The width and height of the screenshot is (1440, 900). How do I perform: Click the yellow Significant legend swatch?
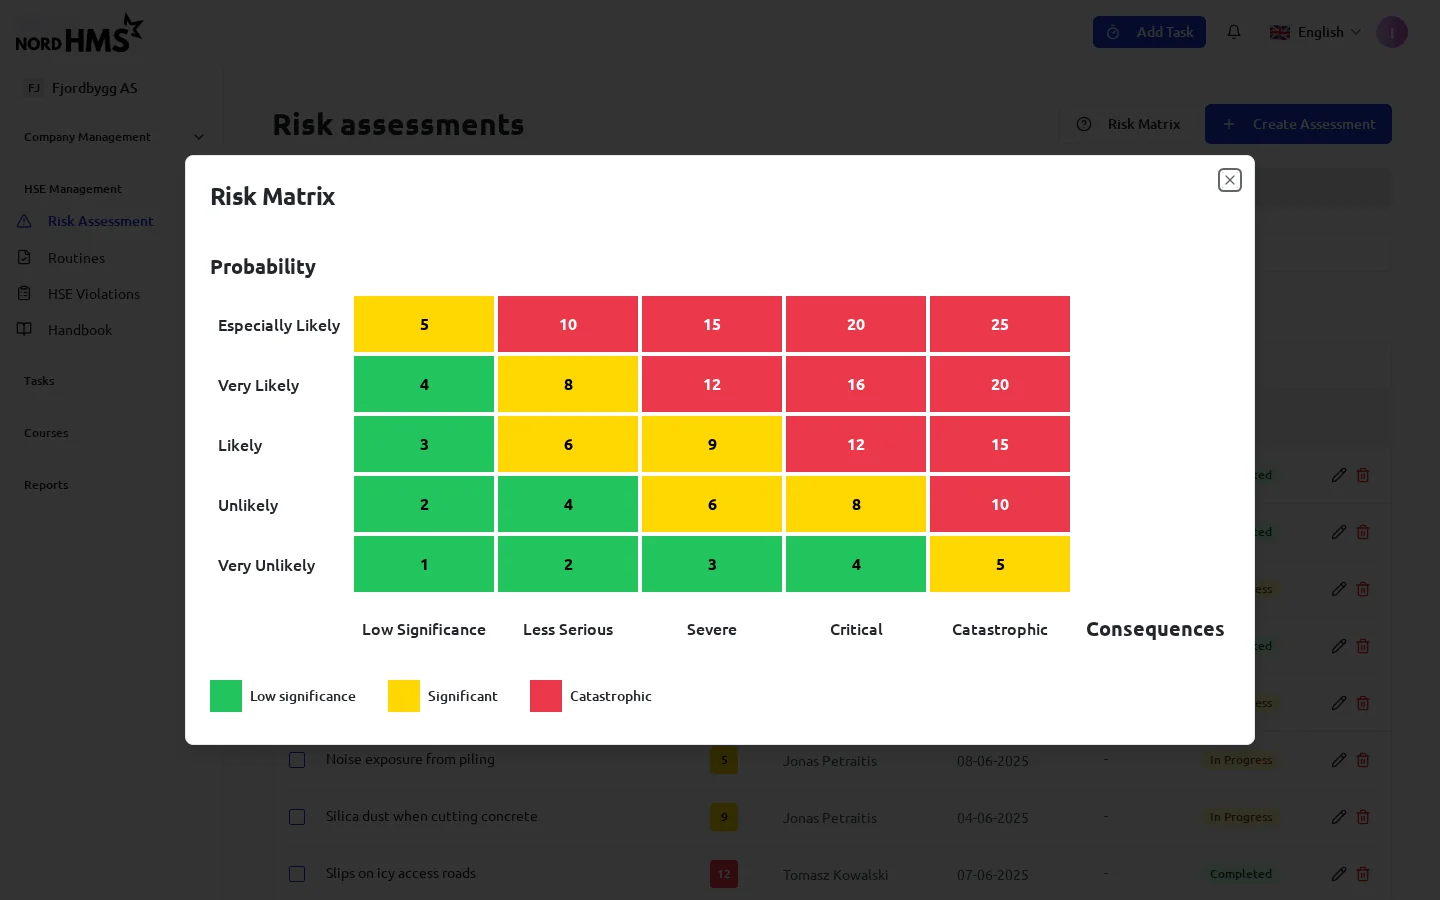(404, 696)
